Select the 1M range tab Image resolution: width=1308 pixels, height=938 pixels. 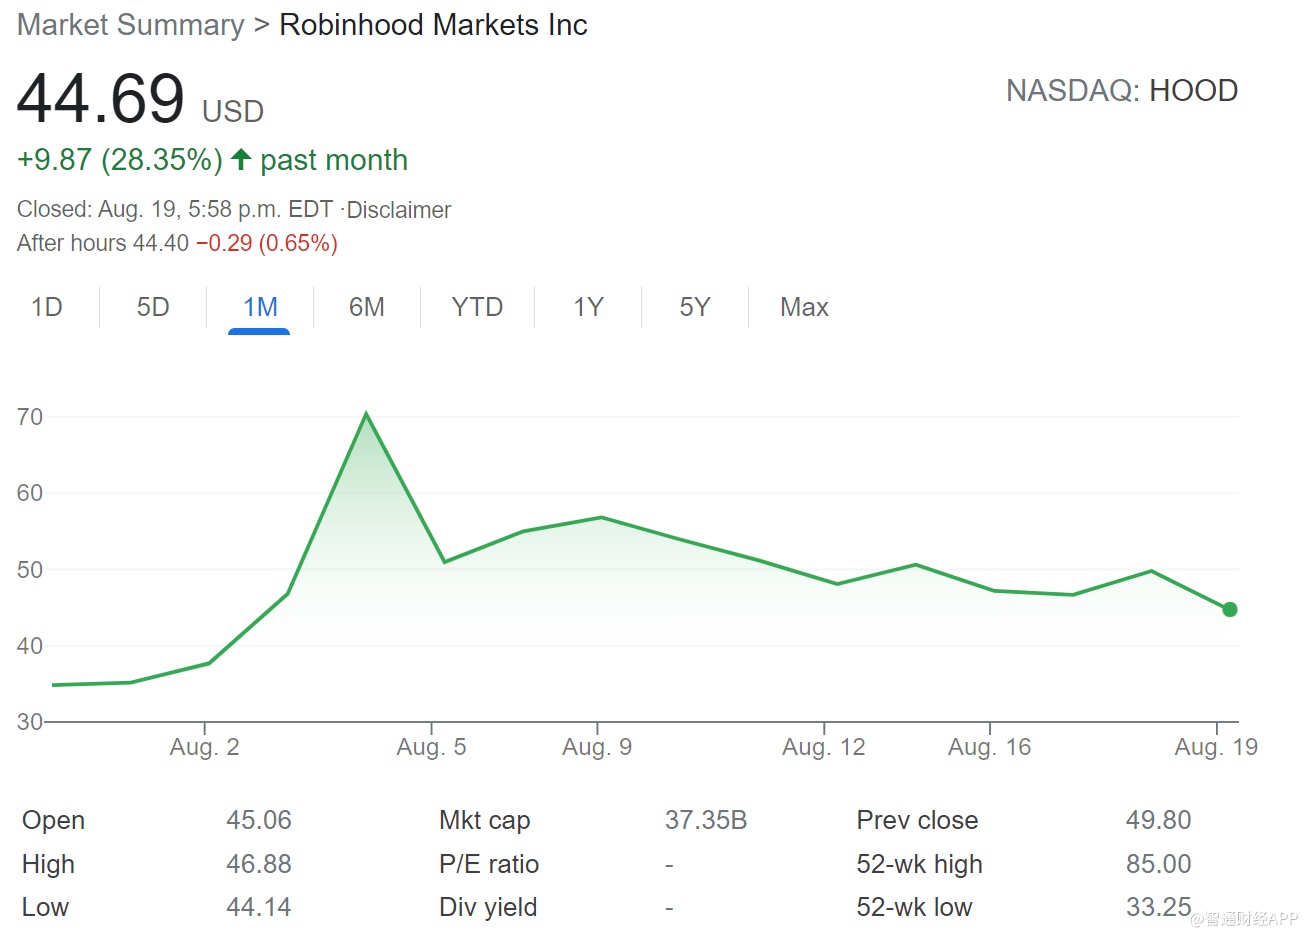(260, 307)
